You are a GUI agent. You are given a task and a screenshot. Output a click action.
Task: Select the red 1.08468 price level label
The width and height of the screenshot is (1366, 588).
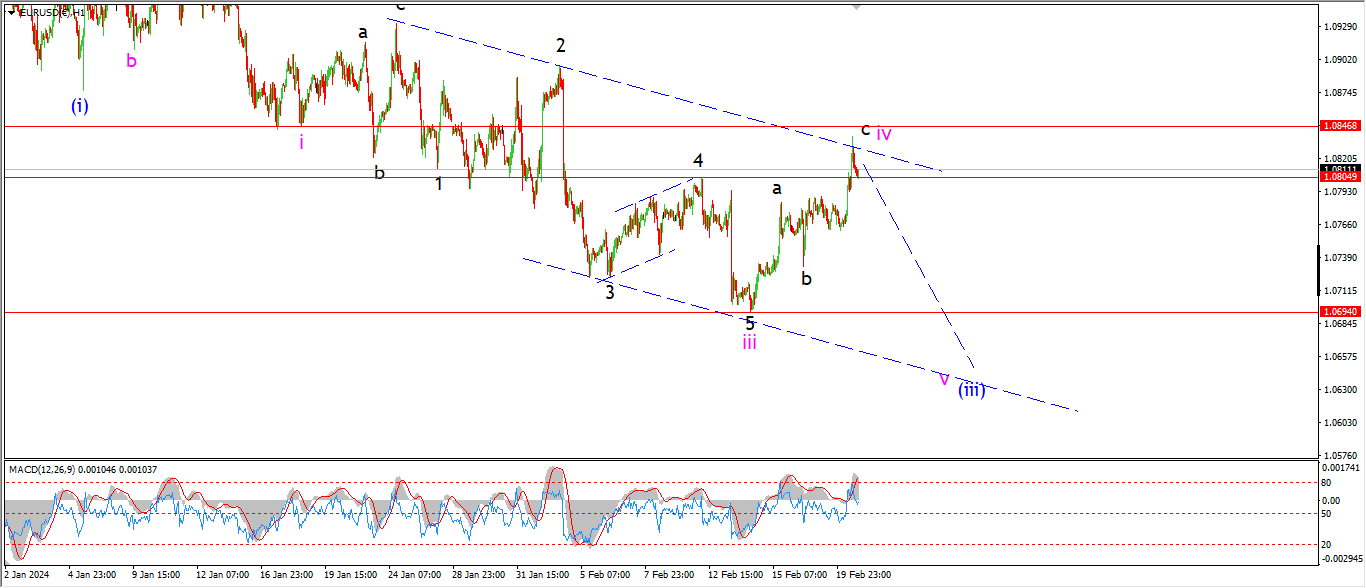pyautogui.click(x=1339, y=126)
